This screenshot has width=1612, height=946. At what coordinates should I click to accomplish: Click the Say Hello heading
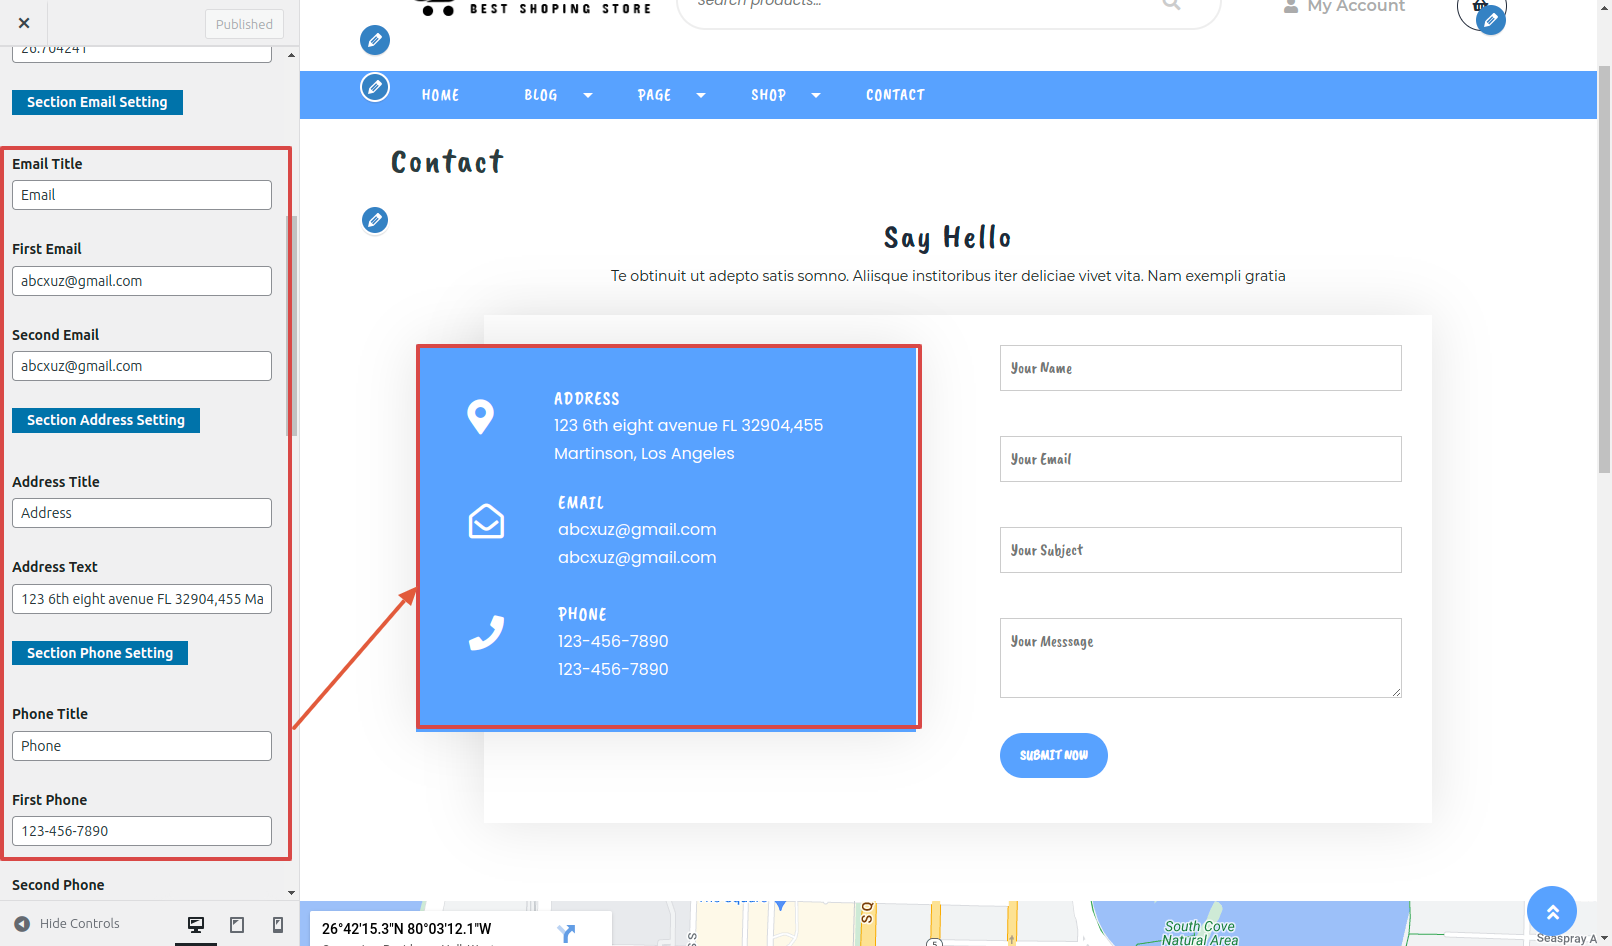click(947, 238)
